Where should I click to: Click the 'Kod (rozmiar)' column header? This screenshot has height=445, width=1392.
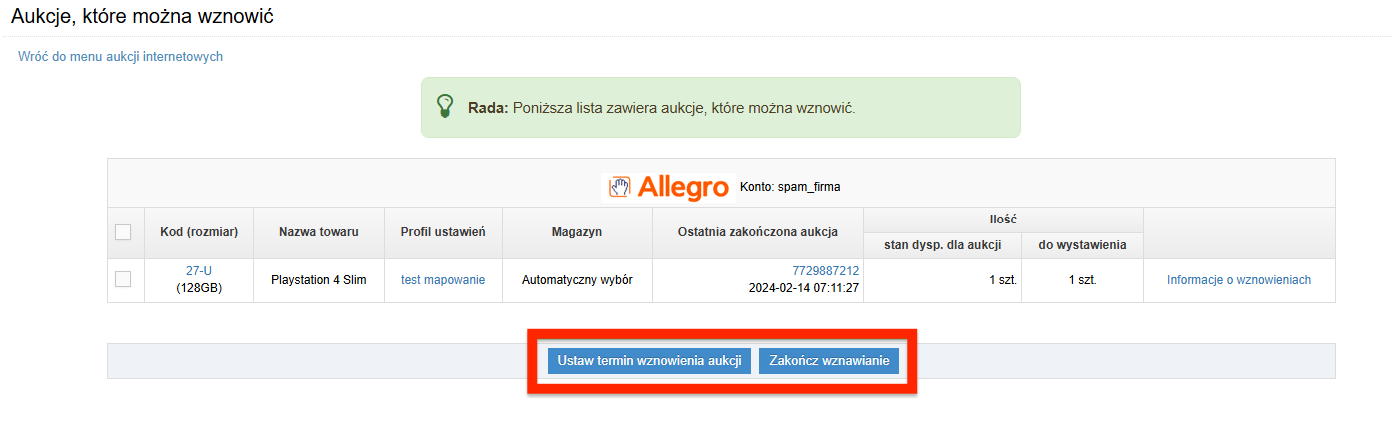[199, 232]
